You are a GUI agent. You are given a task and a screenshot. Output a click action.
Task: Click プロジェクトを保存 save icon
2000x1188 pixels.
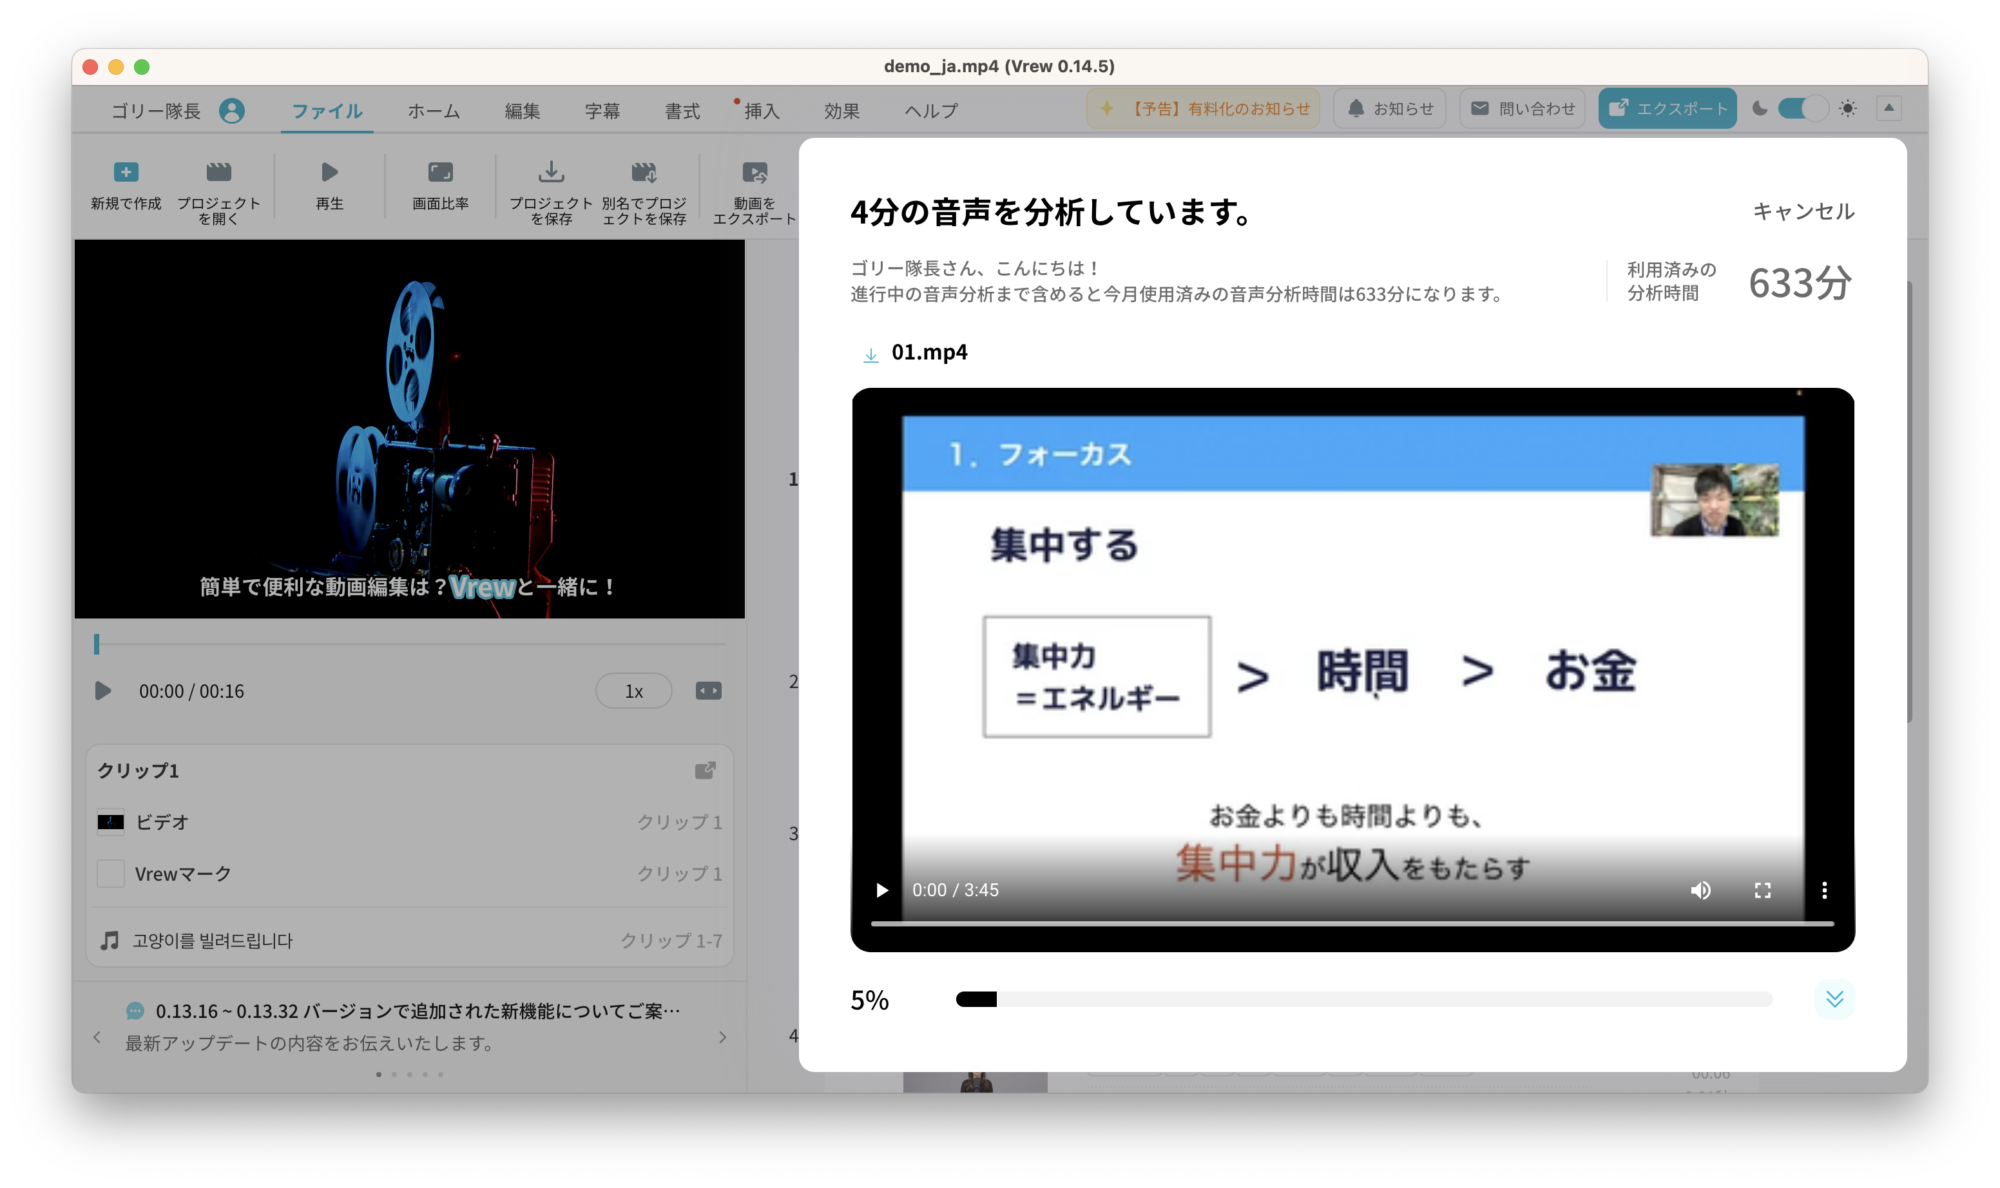click(551, 172)
